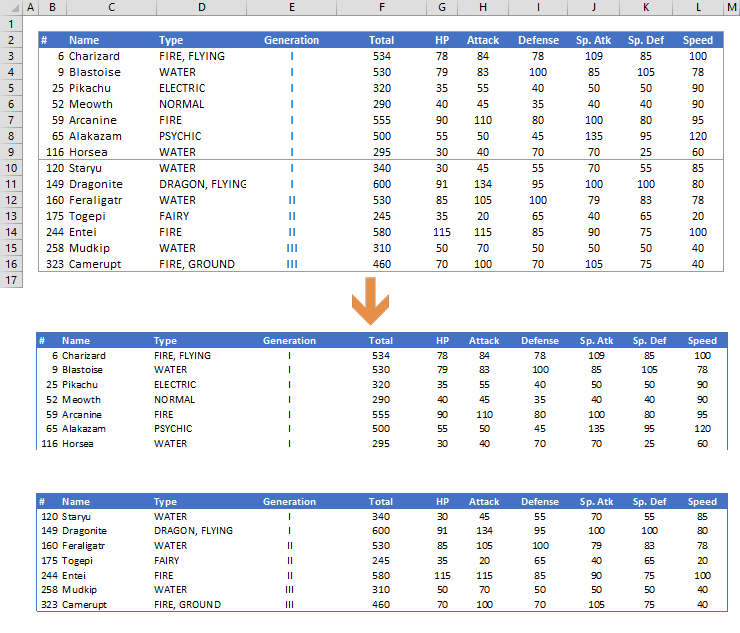Select Generation III cell in worksheet row 15
This screenshot has width=740, height=633.
tap(292, 248)
